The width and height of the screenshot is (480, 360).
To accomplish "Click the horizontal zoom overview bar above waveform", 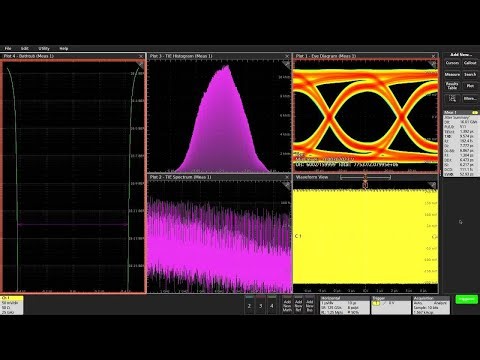I will [365, 178].
